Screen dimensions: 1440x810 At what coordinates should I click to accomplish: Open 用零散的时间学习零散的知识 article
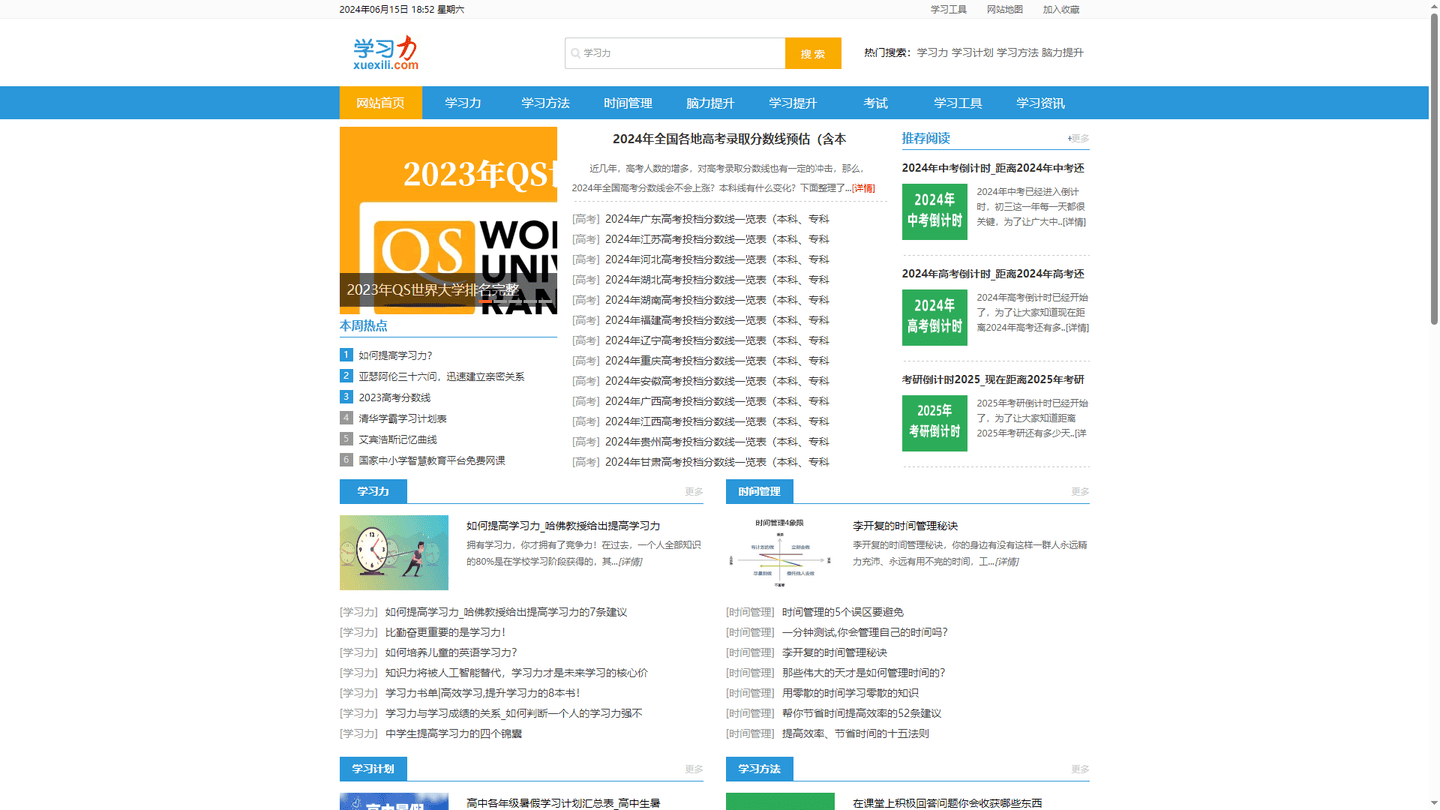point(850,693)
